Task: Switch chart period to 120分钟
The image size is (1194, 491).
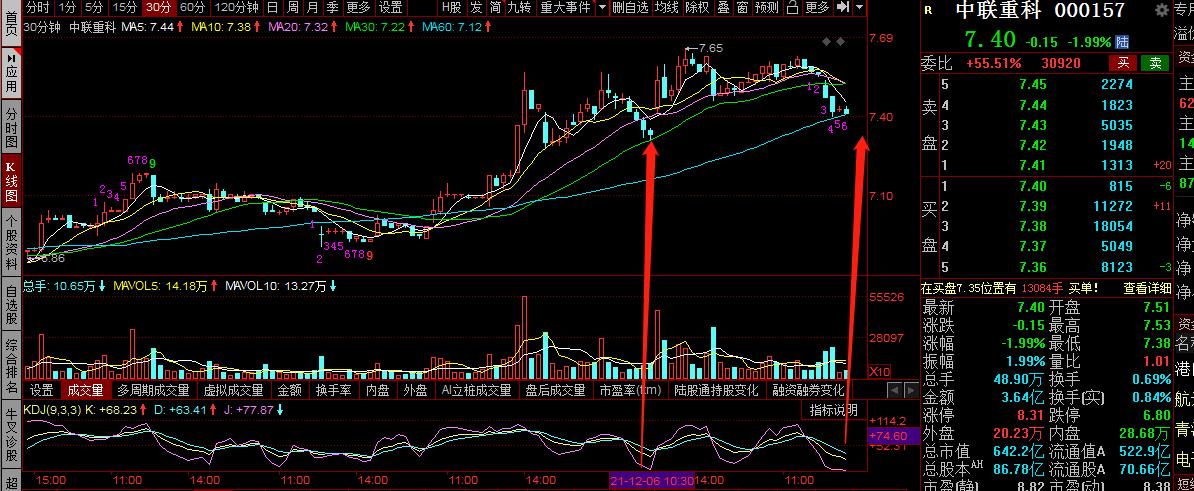Action: [237, 8]
